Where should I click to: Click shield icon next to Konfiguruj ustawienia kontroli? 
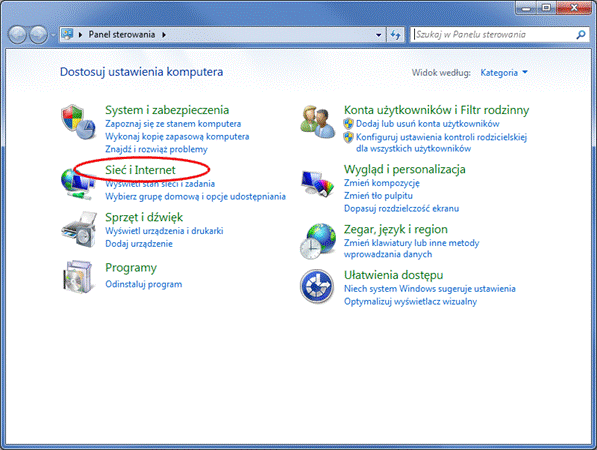348,137
